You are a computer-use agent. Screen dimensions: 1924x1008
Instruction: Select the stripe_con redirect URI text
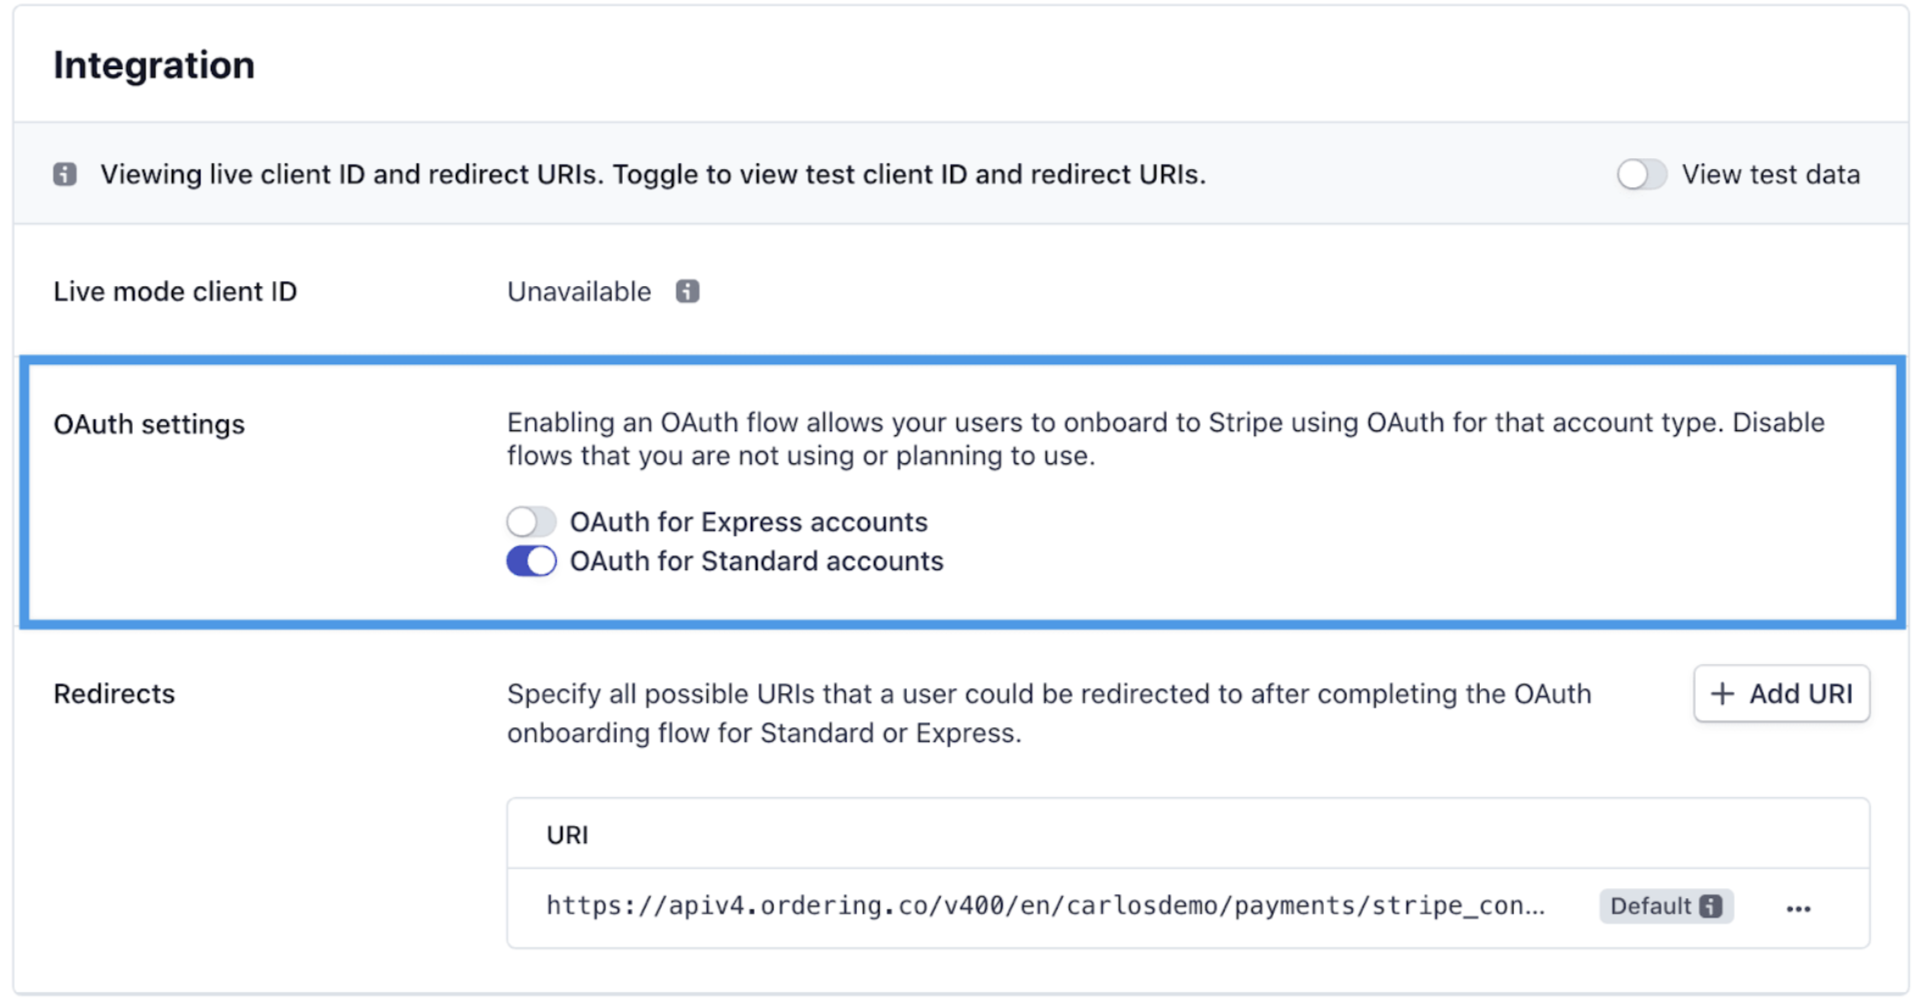(1046, 906)
